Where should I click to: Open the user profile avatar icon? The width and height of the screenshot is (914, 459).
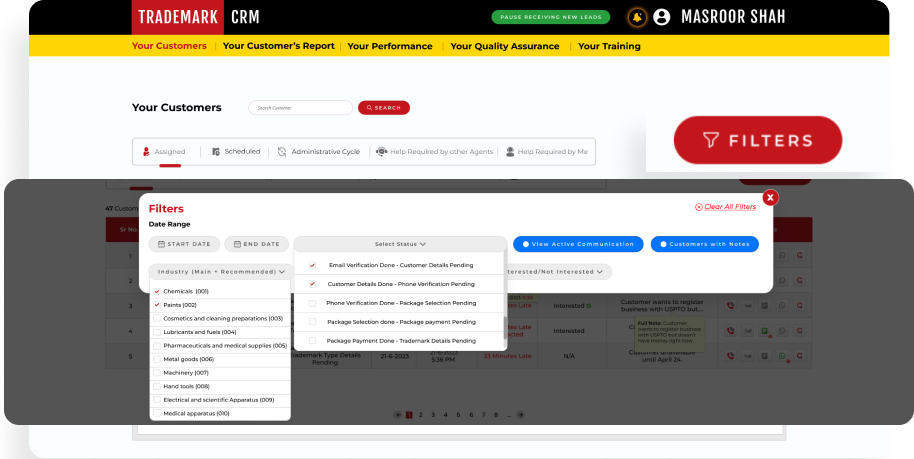(x=662, y=17)
